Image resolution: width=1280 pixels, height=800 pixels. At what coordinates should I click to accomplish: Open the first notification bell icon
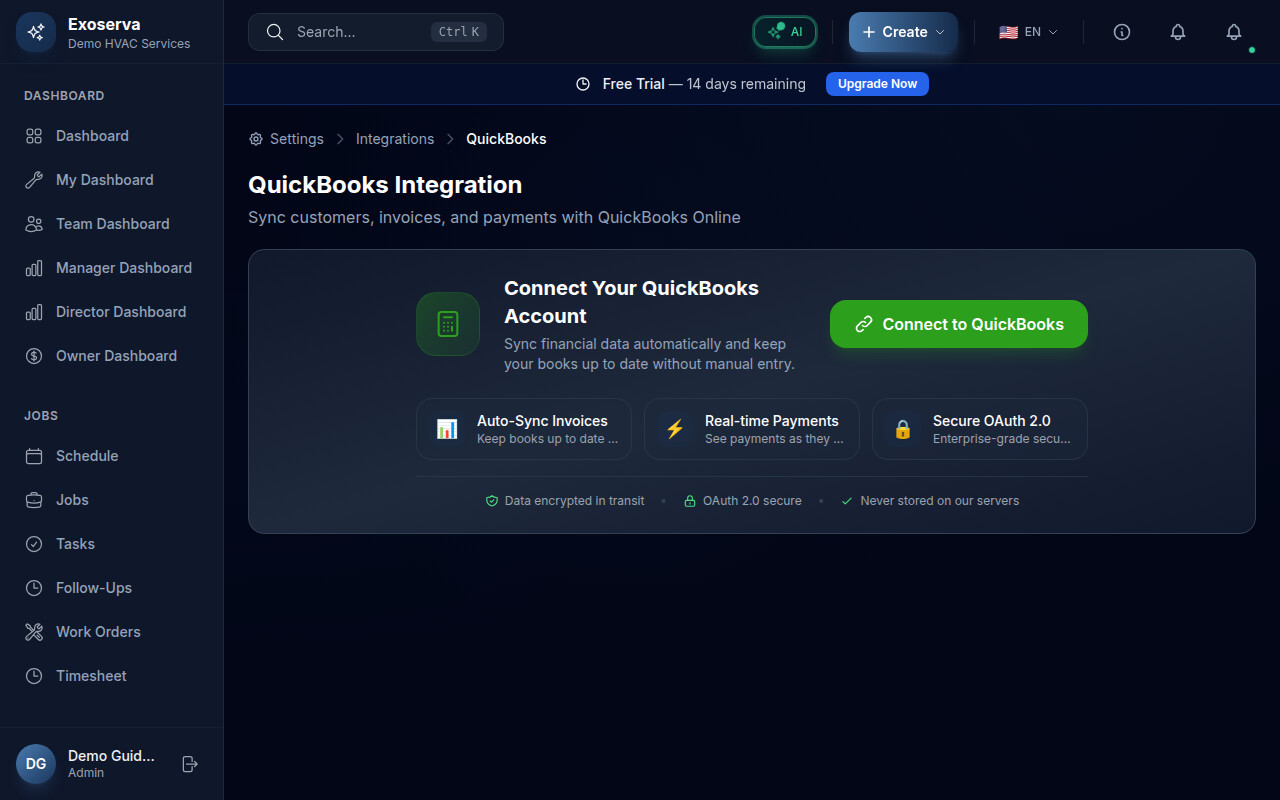click(x=1178, y=32)
